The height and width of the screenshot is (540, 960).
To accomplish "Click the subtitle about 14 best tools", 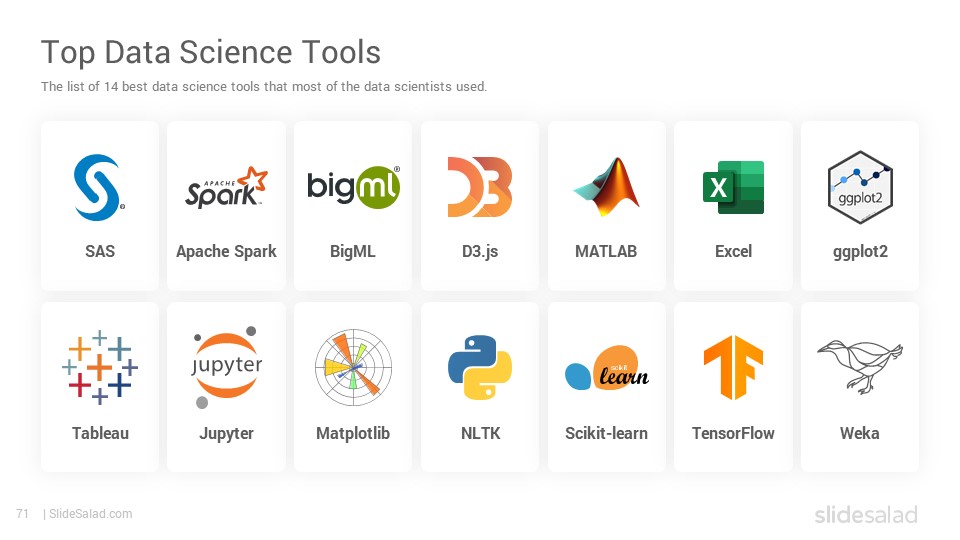I will 264,86.
